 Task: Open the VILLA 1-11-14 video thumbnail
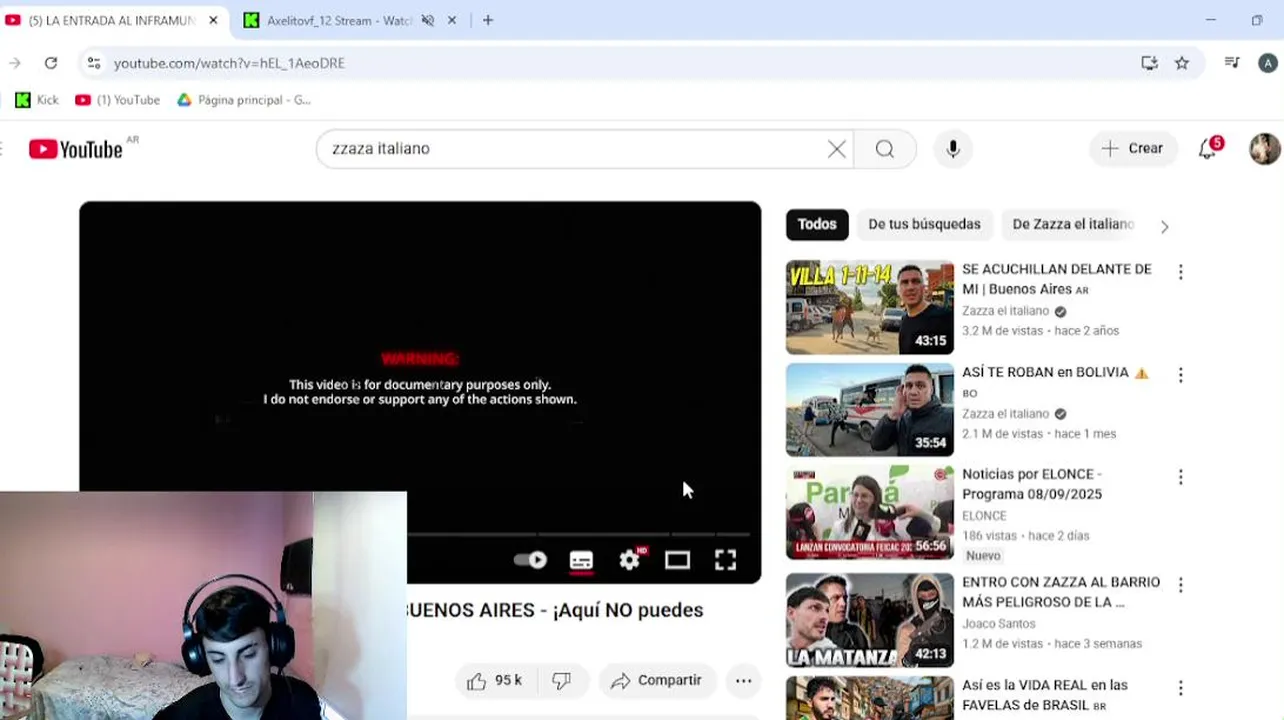[x=870, y=307]
